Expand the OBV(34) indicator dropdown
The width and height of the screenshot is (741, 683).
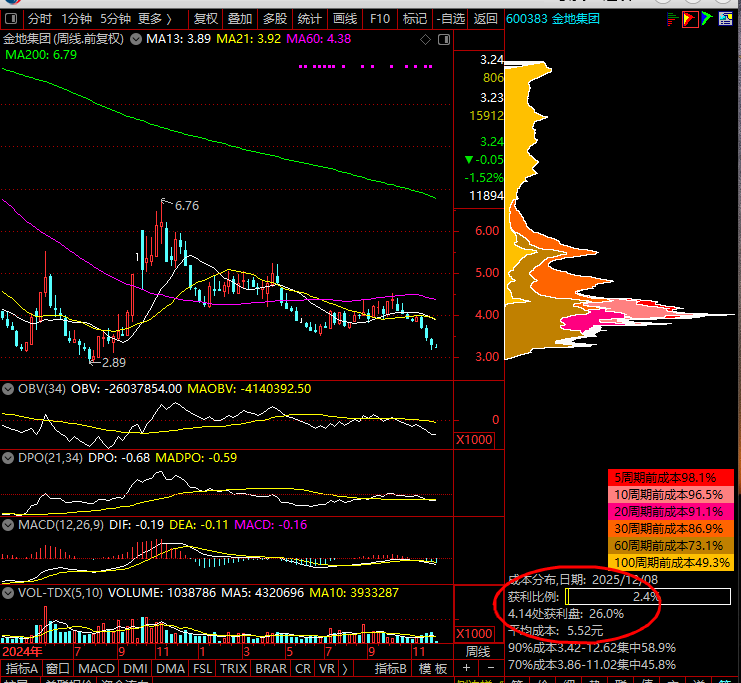8,389
